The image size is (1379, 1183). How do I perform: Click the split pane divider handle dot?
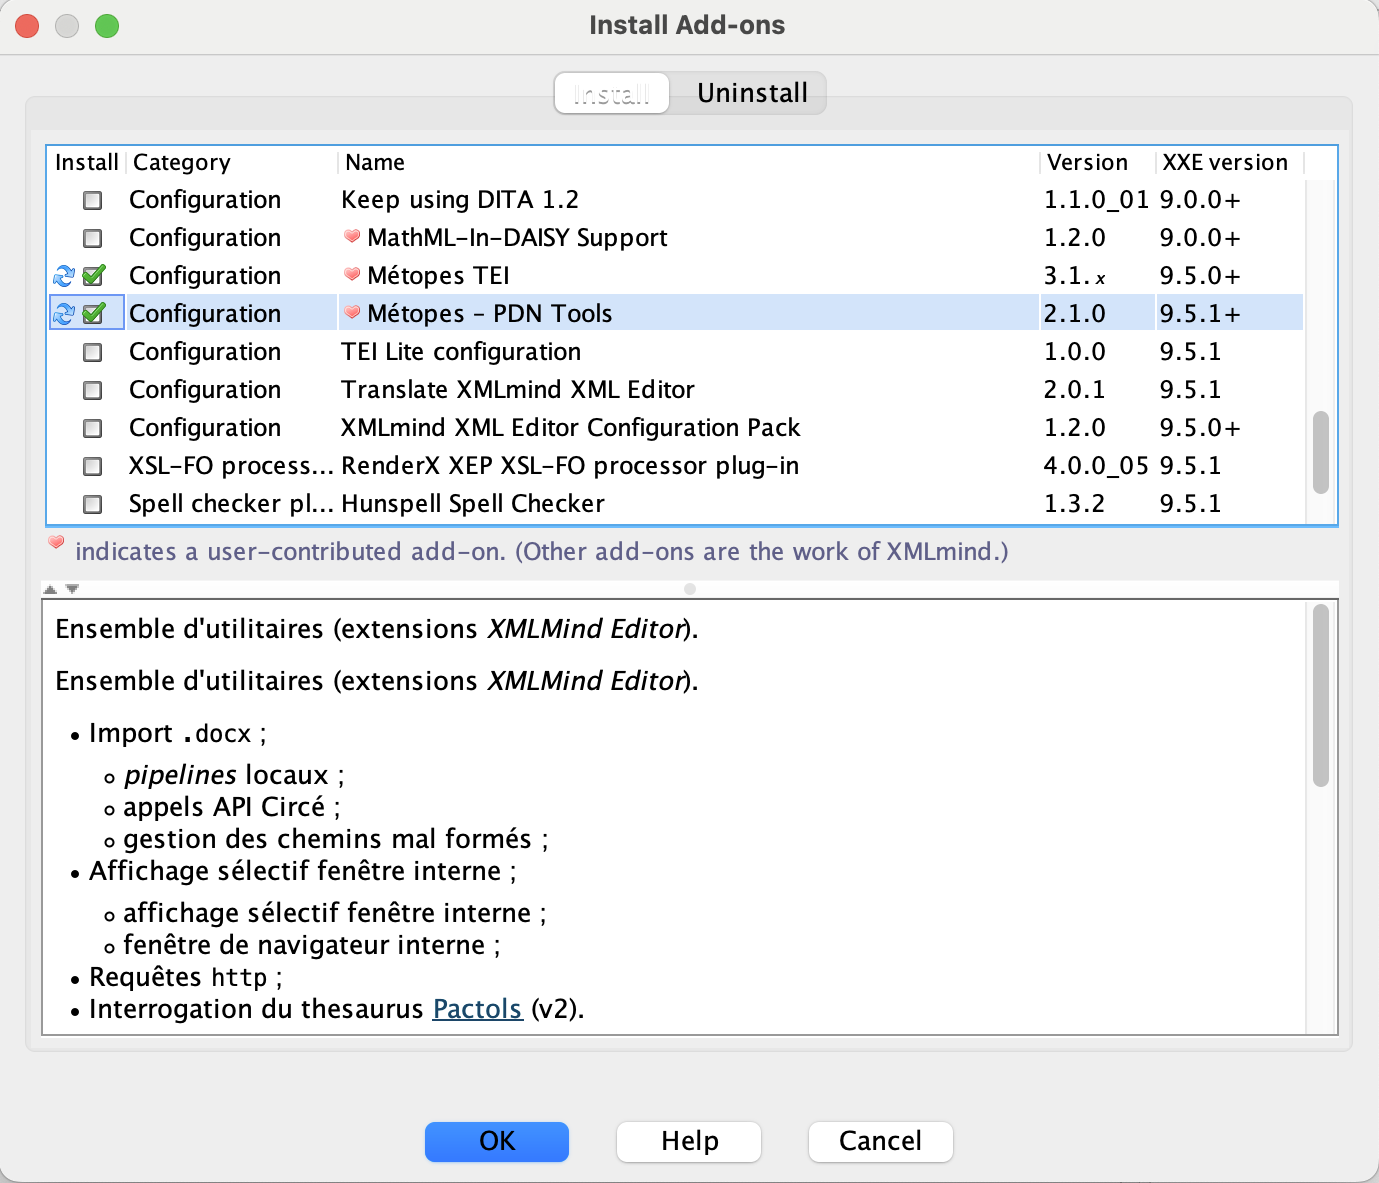point(690,589)
